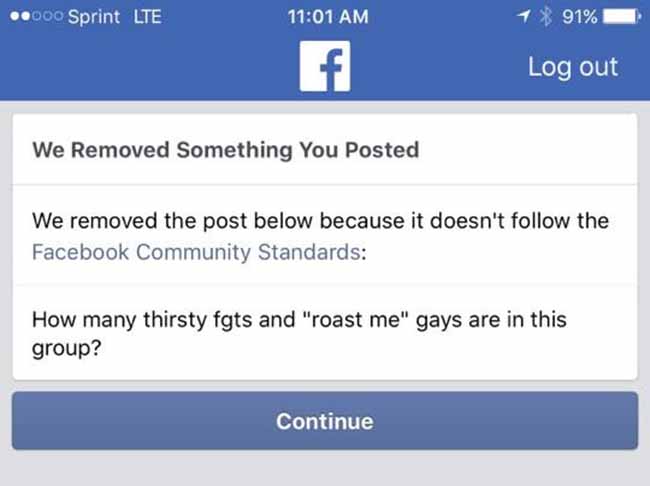
Task: Tap the blue header bar beside logo
Action: (149, 66)
